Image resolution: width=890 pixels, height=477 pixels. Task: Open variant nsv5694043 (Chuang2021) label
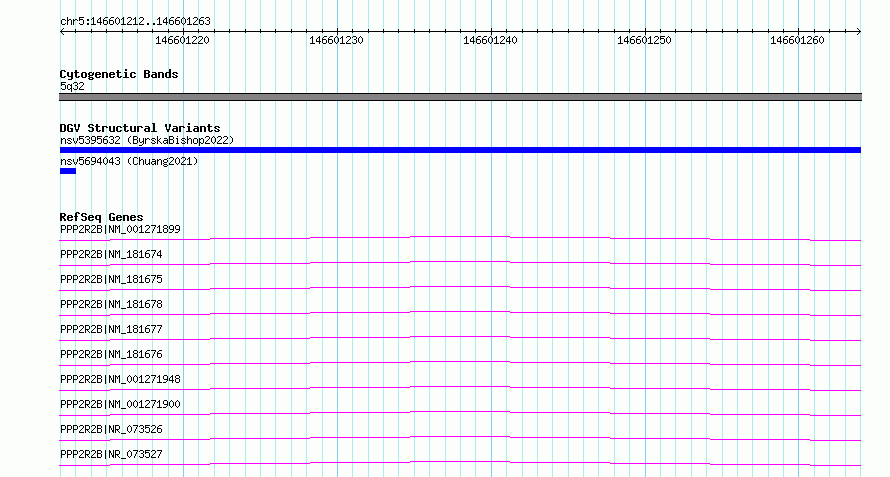click(129, 161)
